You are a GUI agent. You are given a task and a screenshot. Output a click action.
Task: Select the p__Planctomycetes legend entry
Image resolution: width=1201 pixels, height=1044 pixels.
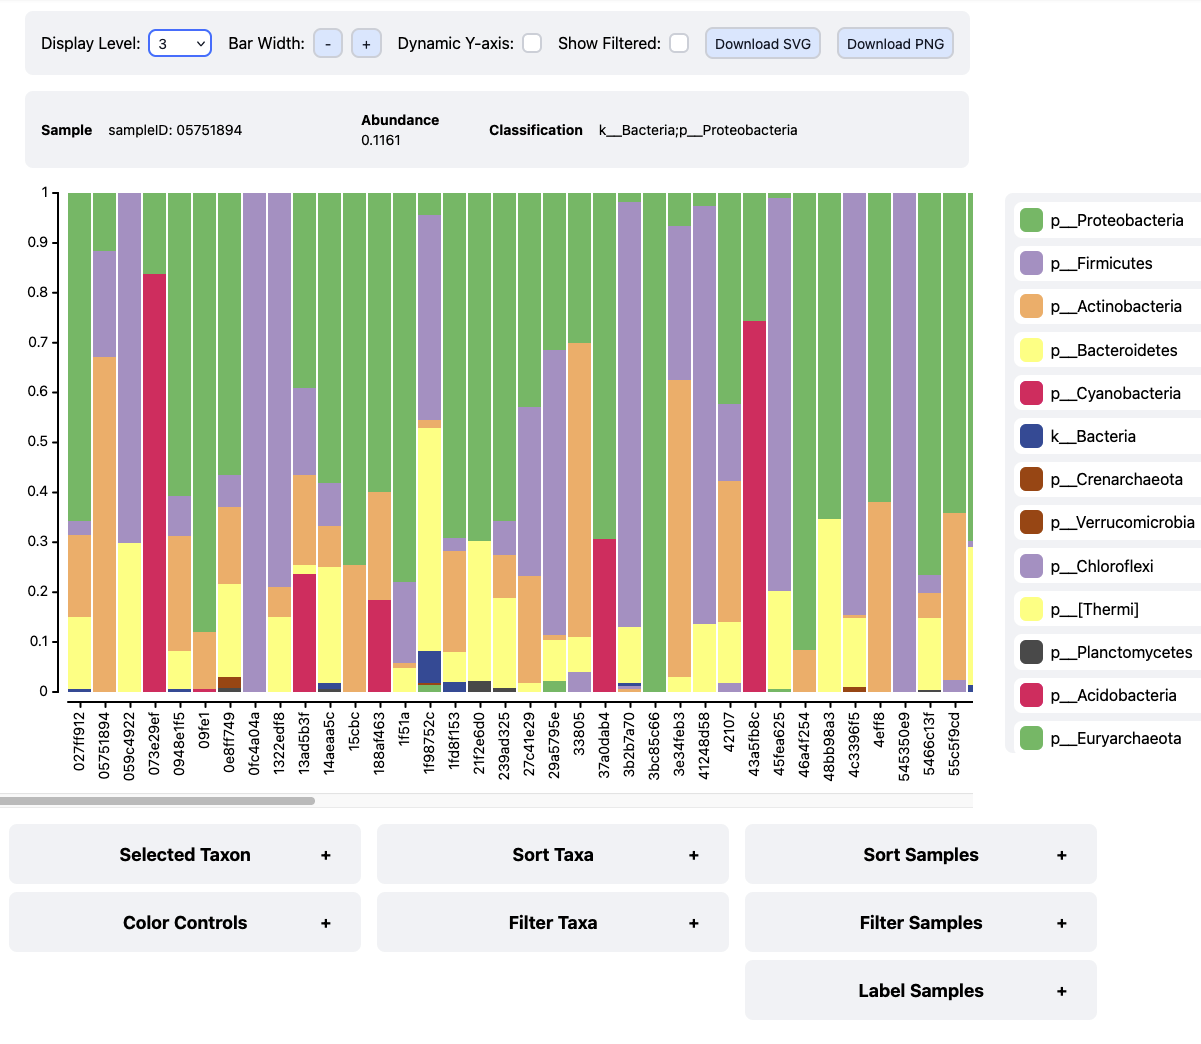pos(1120,652)
